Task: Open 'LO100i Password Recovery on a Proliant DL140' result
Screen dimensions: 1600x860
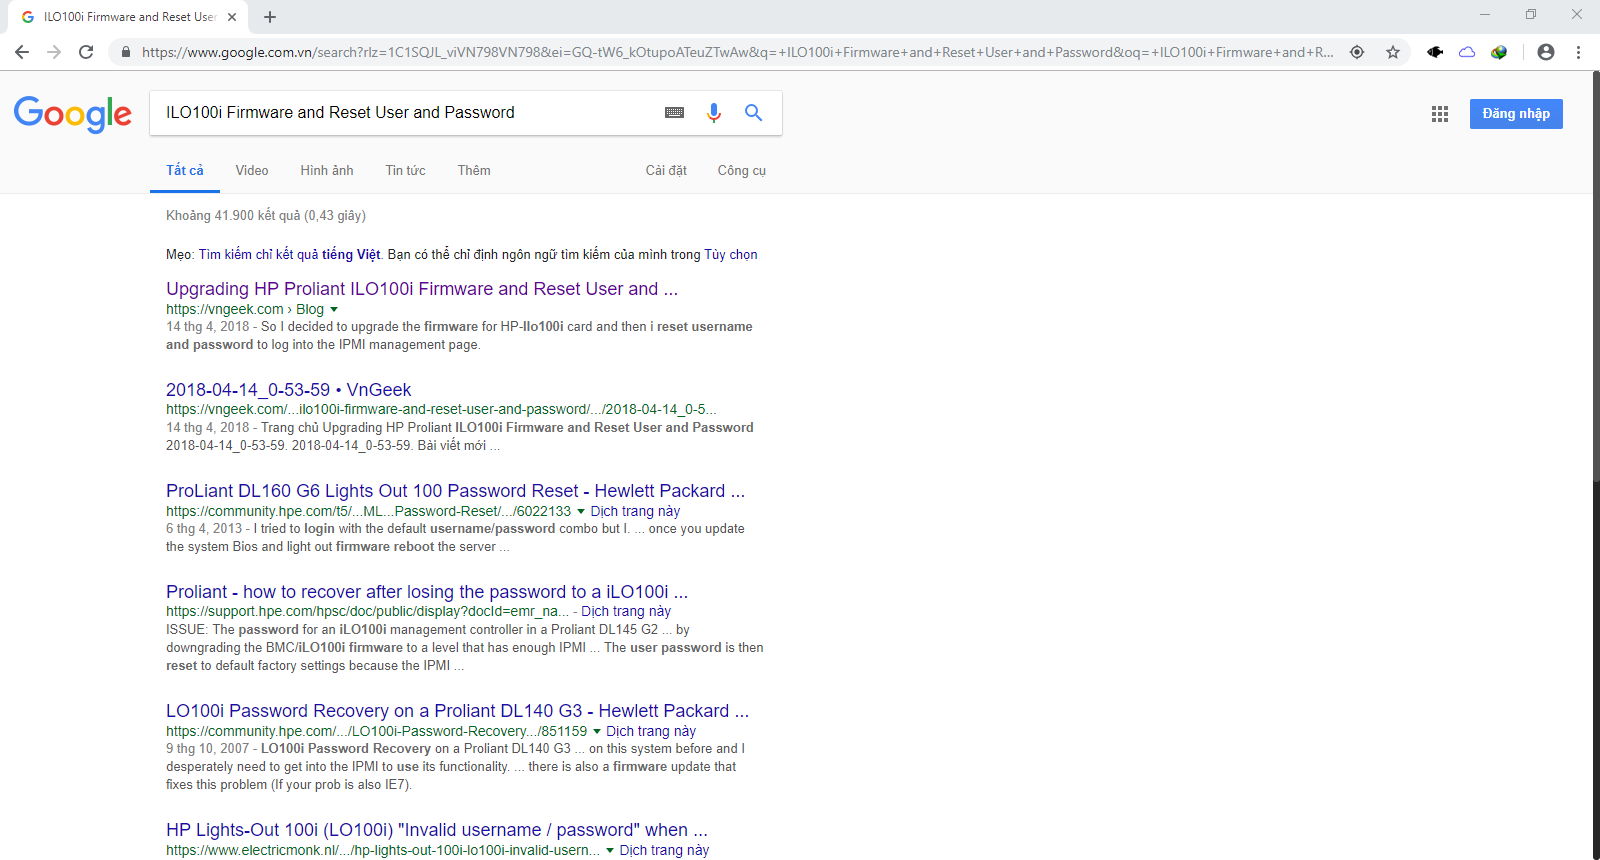Action: [457, 711]
